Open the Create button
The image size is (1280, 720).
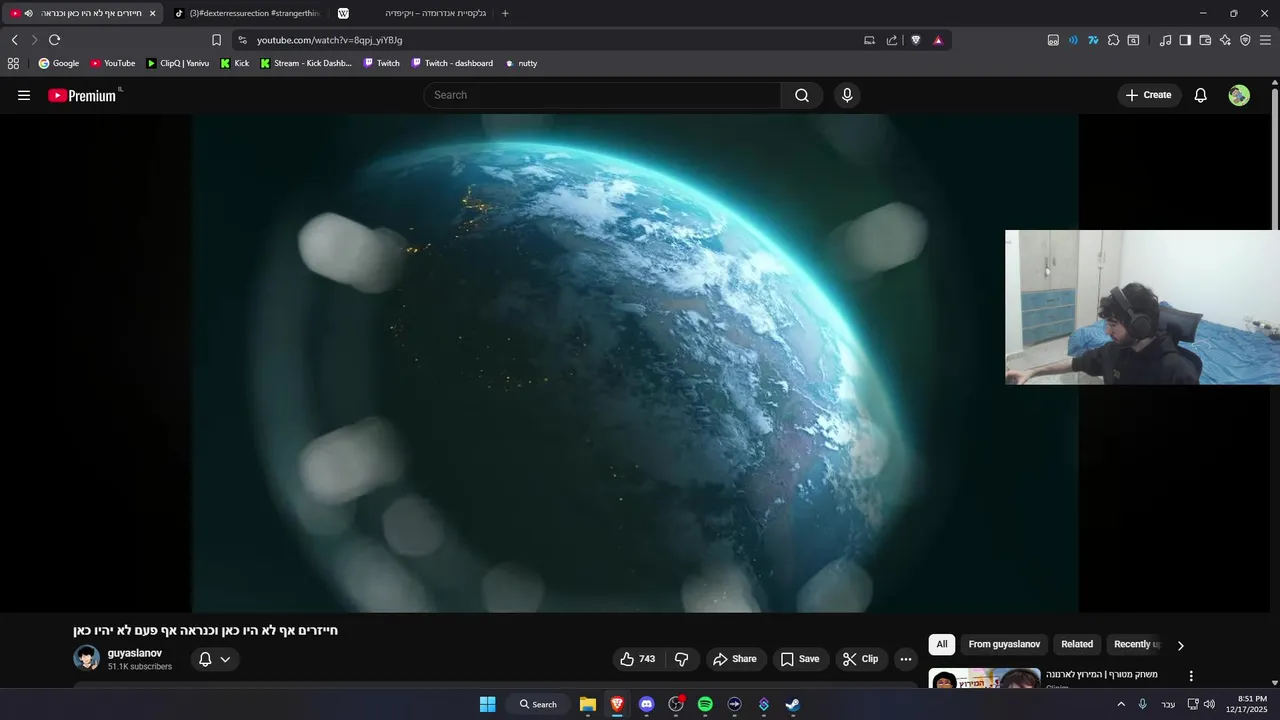tap(1148, 95)
